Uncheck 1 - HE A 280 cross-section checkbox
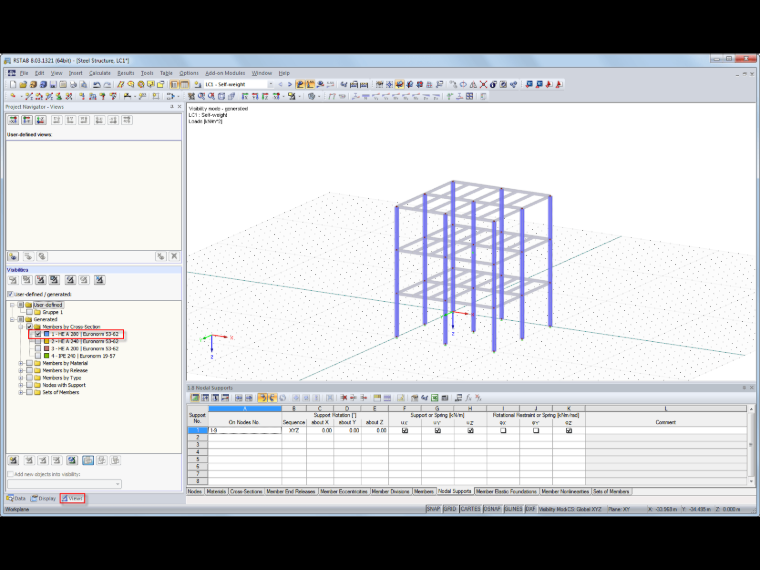This screenshot has width=760, height=570. (x=38, y=334)
